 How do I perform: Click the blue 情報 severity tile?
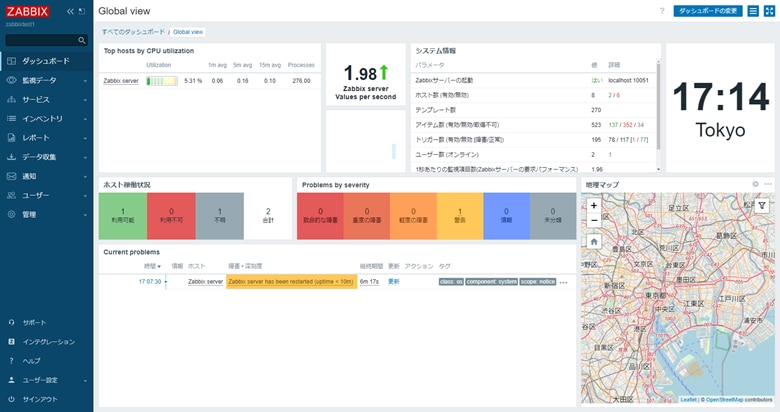click(506, 216)
